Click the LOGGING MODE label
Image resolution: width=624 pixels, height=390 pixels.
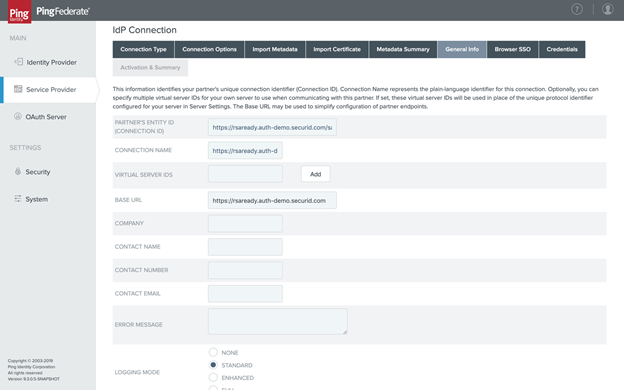[x=137, y=372]
